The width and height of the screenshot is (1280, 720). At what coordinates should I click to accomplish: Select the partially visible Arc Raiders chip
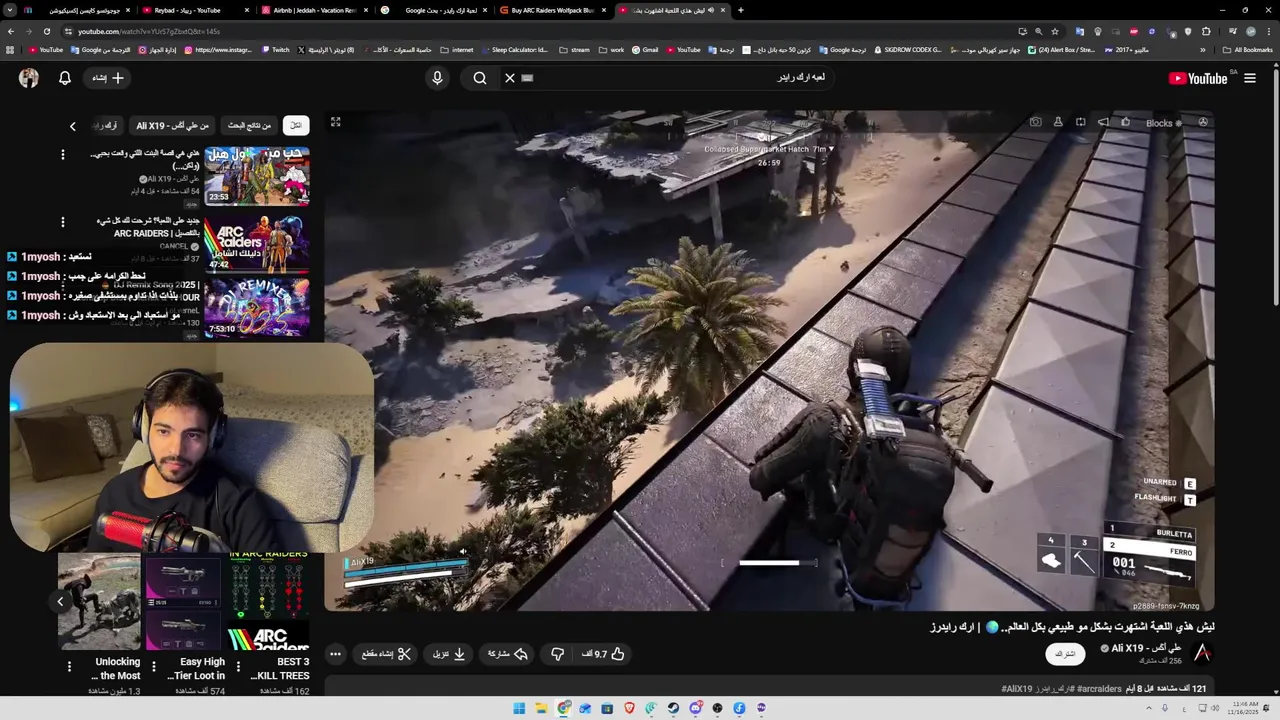tap(107, 125)
